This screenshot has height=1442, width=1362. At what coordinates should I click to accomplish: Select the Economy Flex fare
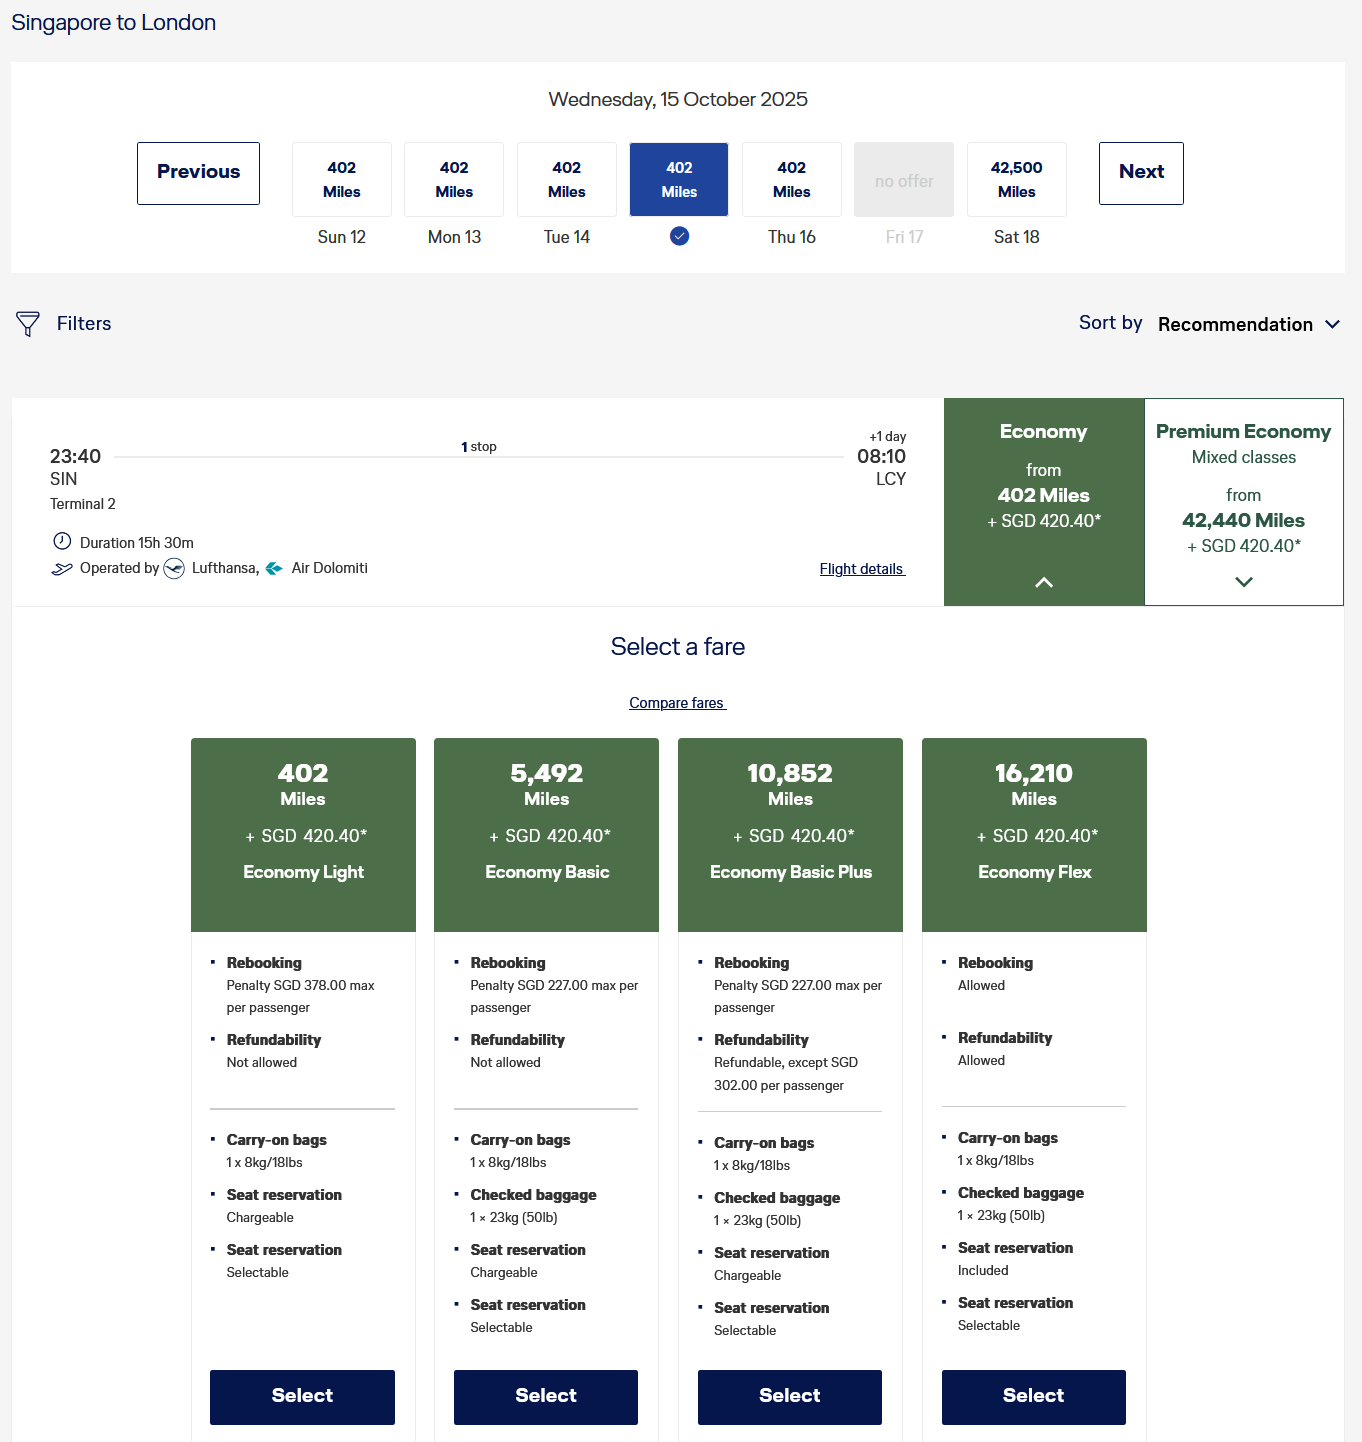point(1033,1396)
